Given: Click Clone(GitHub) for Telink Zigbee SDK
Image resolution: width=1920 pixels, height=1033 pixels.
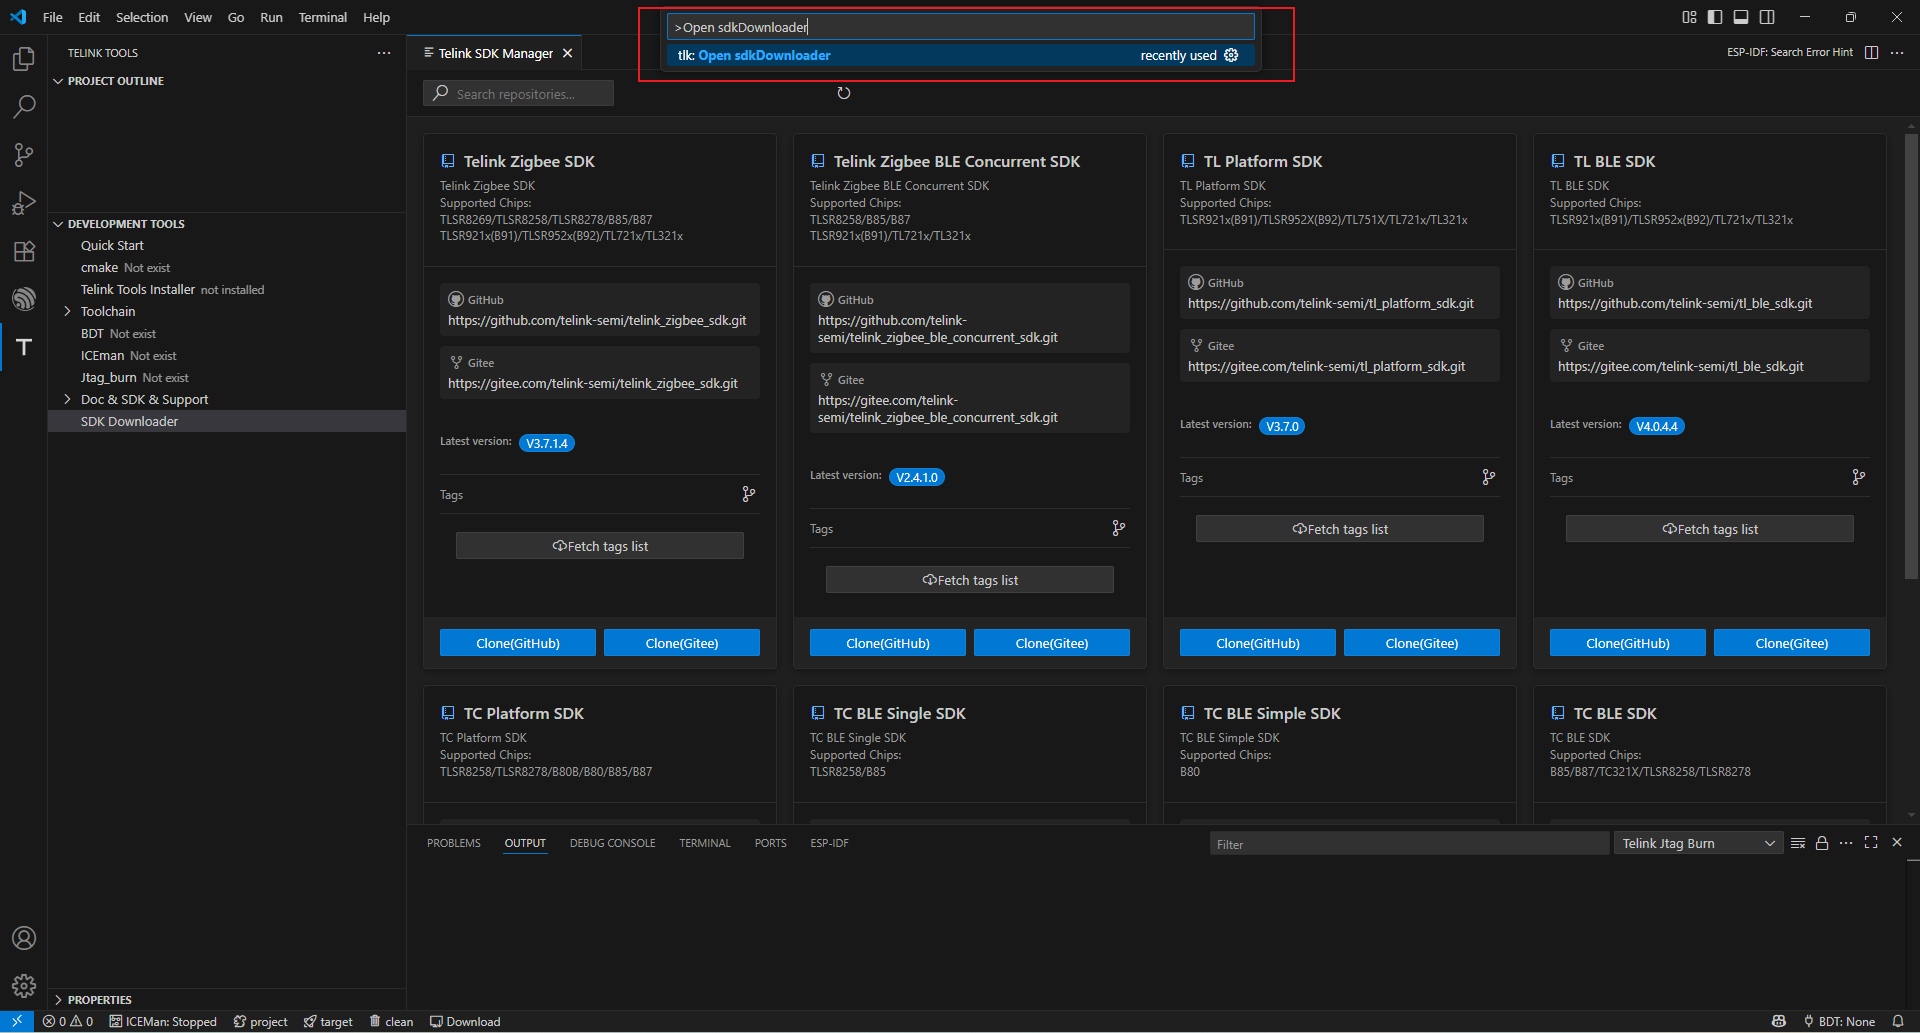Looking at the screenshot, I should tap(517, 642).
